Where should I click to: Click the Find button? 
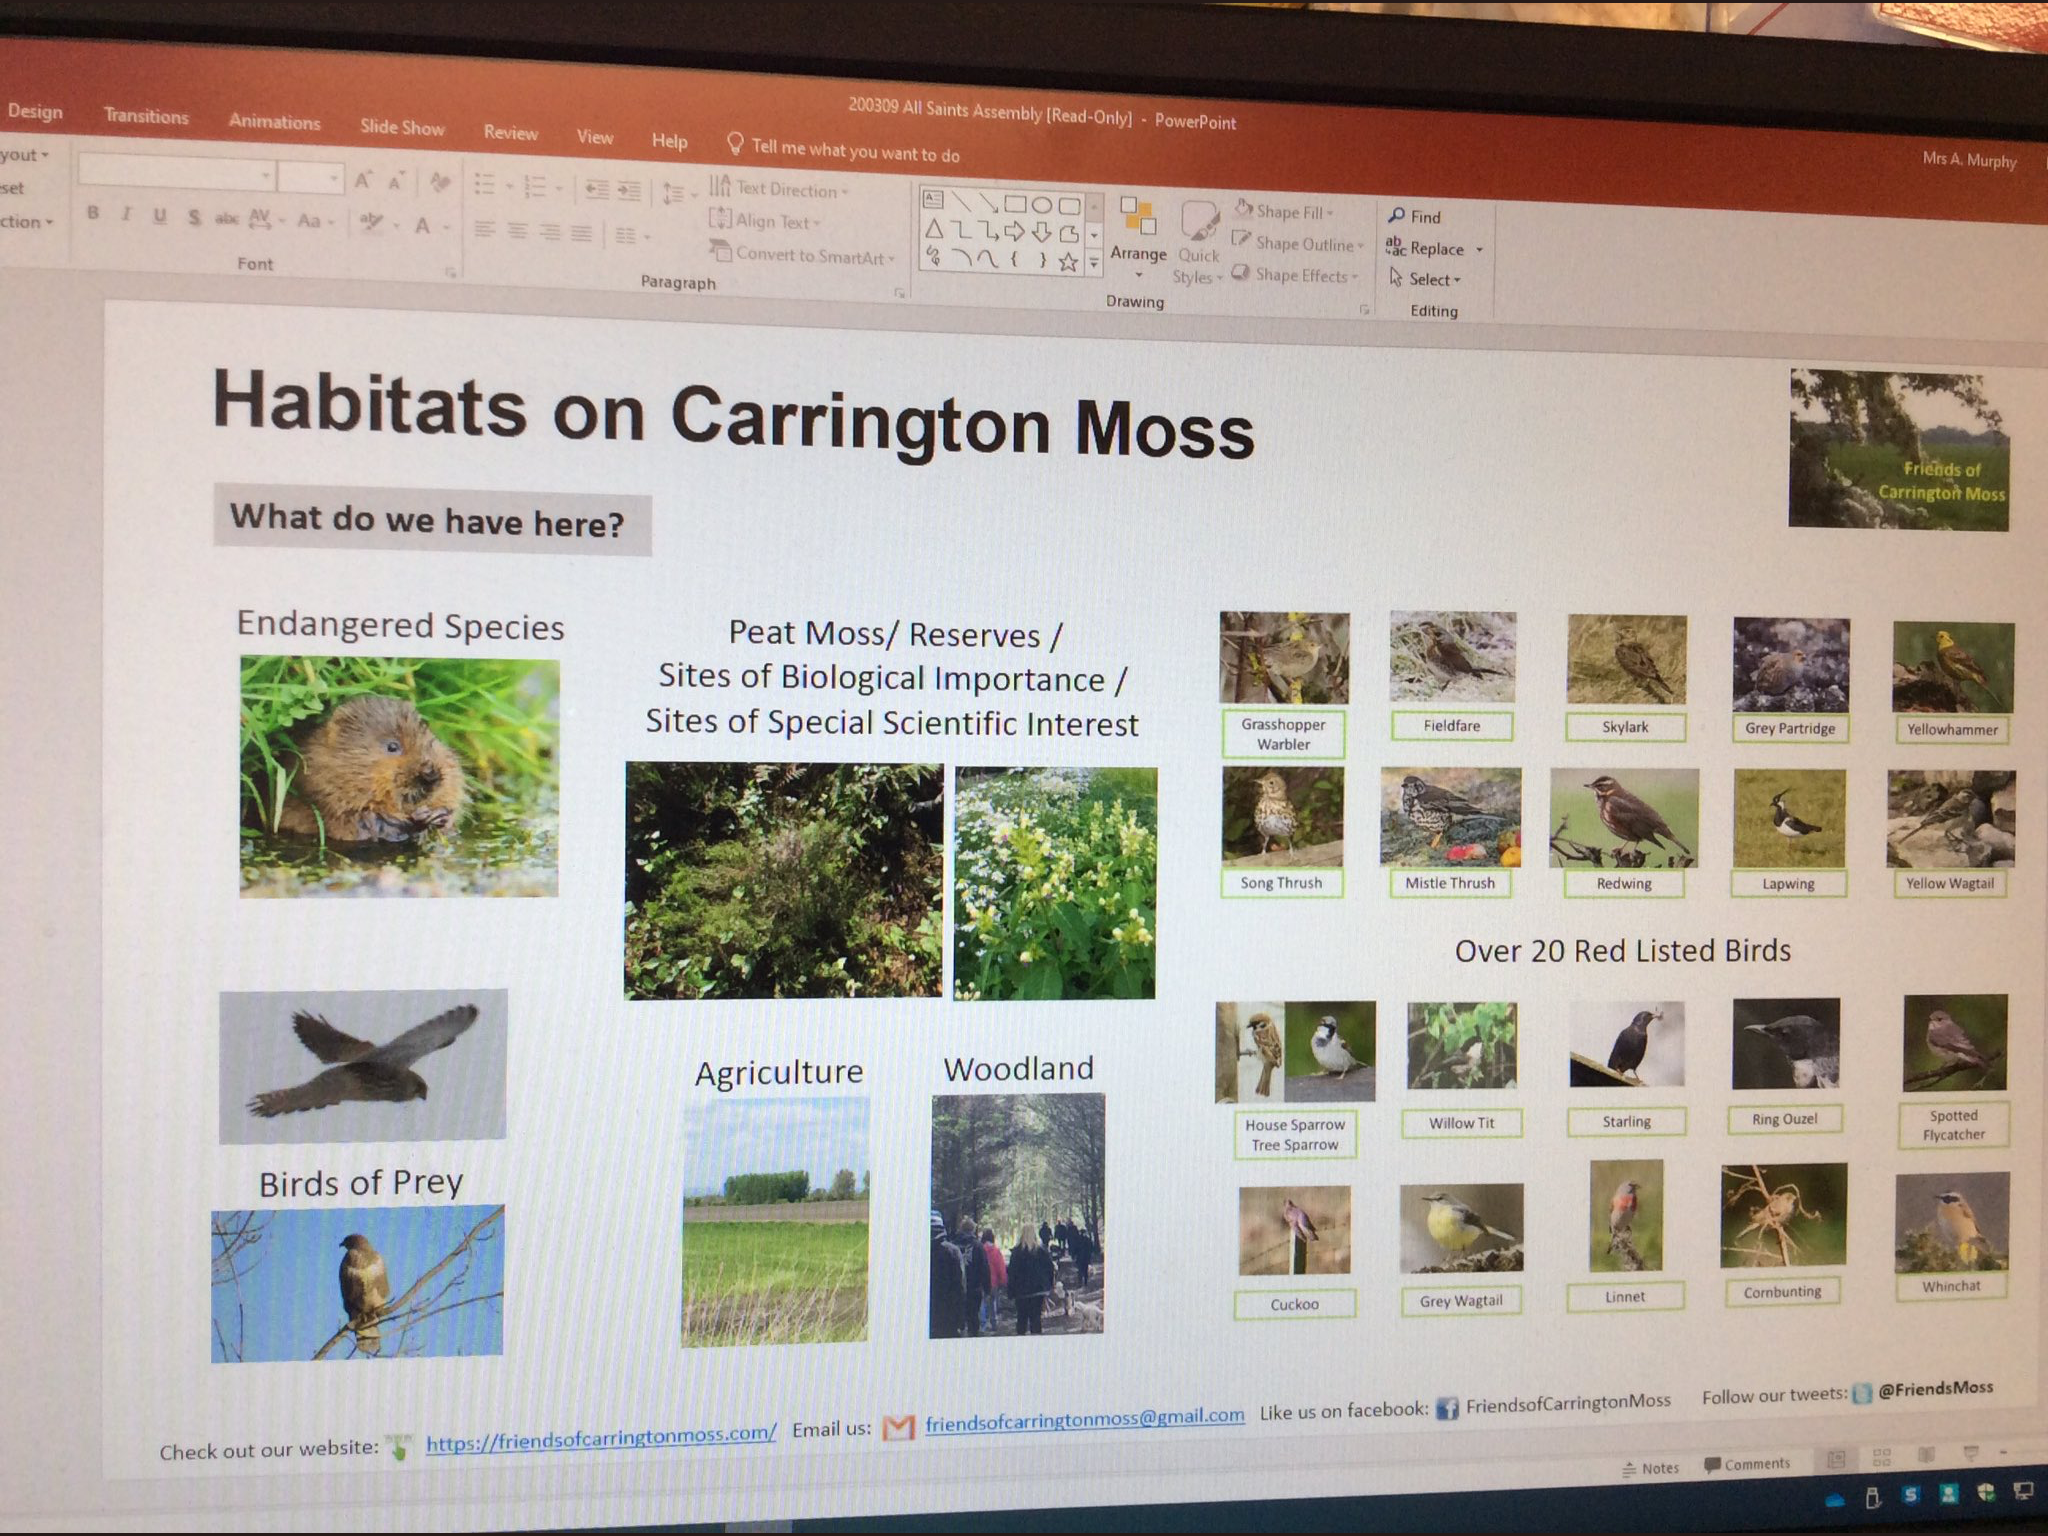[1414, 216]
